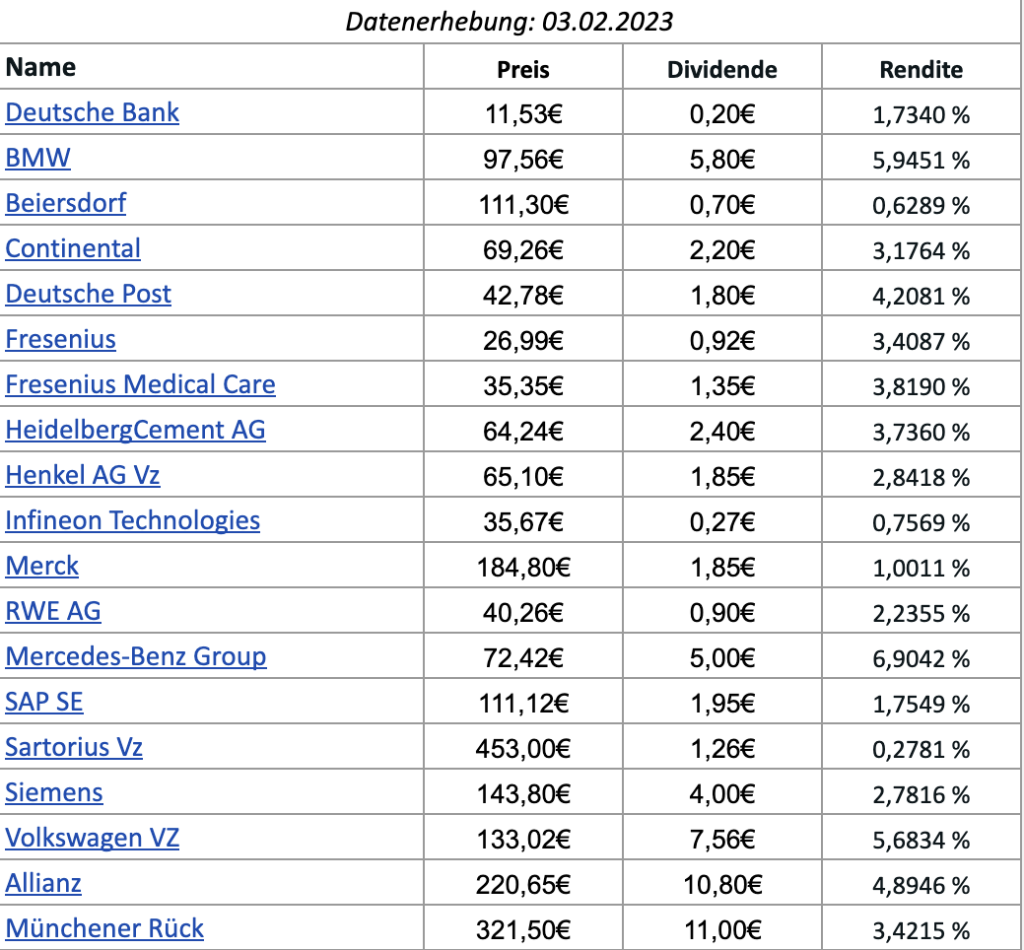Screen dimensions: 1024x950
Task: Select Continental dividend 2,20€
Action: (722, 251)
